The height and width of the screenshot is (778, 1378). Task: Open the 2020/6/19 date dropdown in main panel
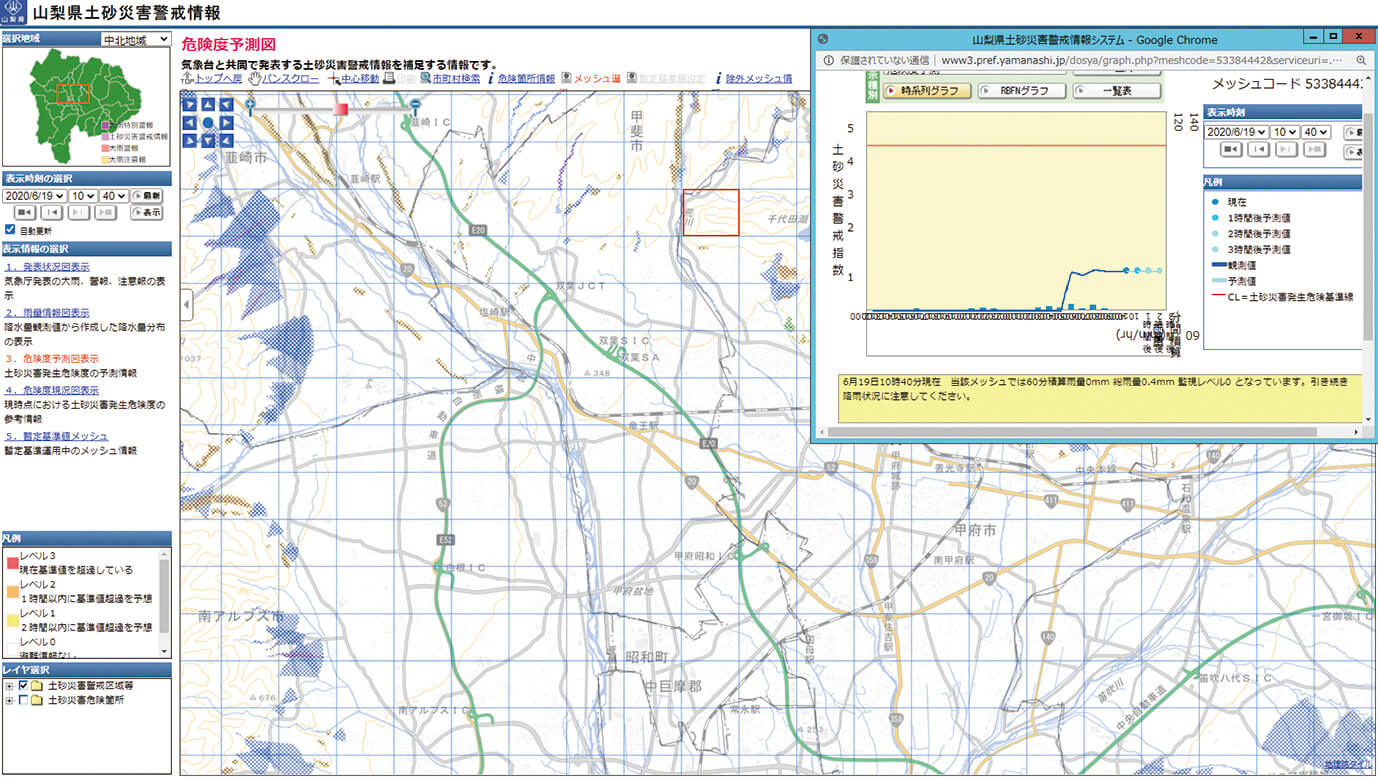[34, 196]
